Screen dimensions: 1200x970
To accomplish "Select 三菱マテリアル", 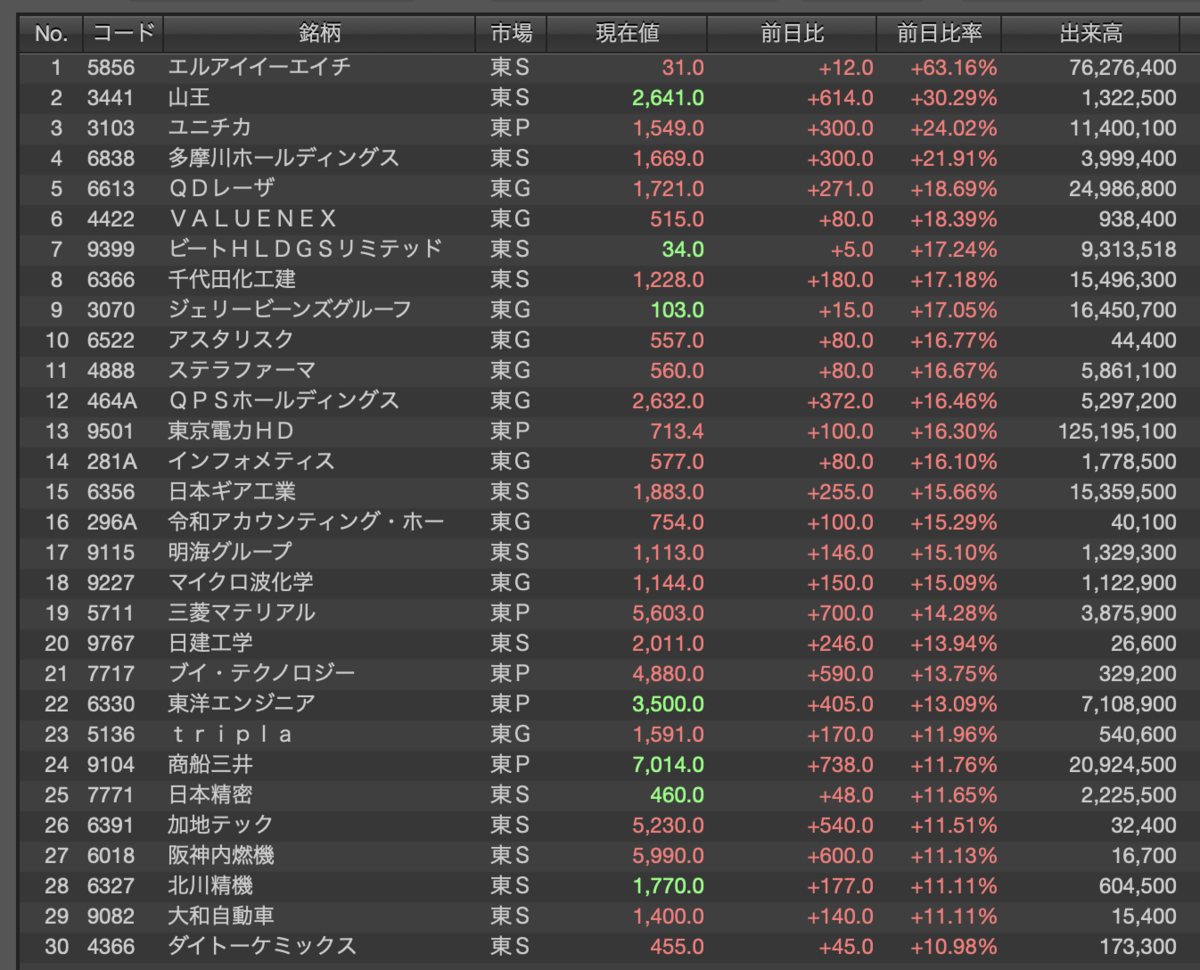I will [x=241, y=613].
